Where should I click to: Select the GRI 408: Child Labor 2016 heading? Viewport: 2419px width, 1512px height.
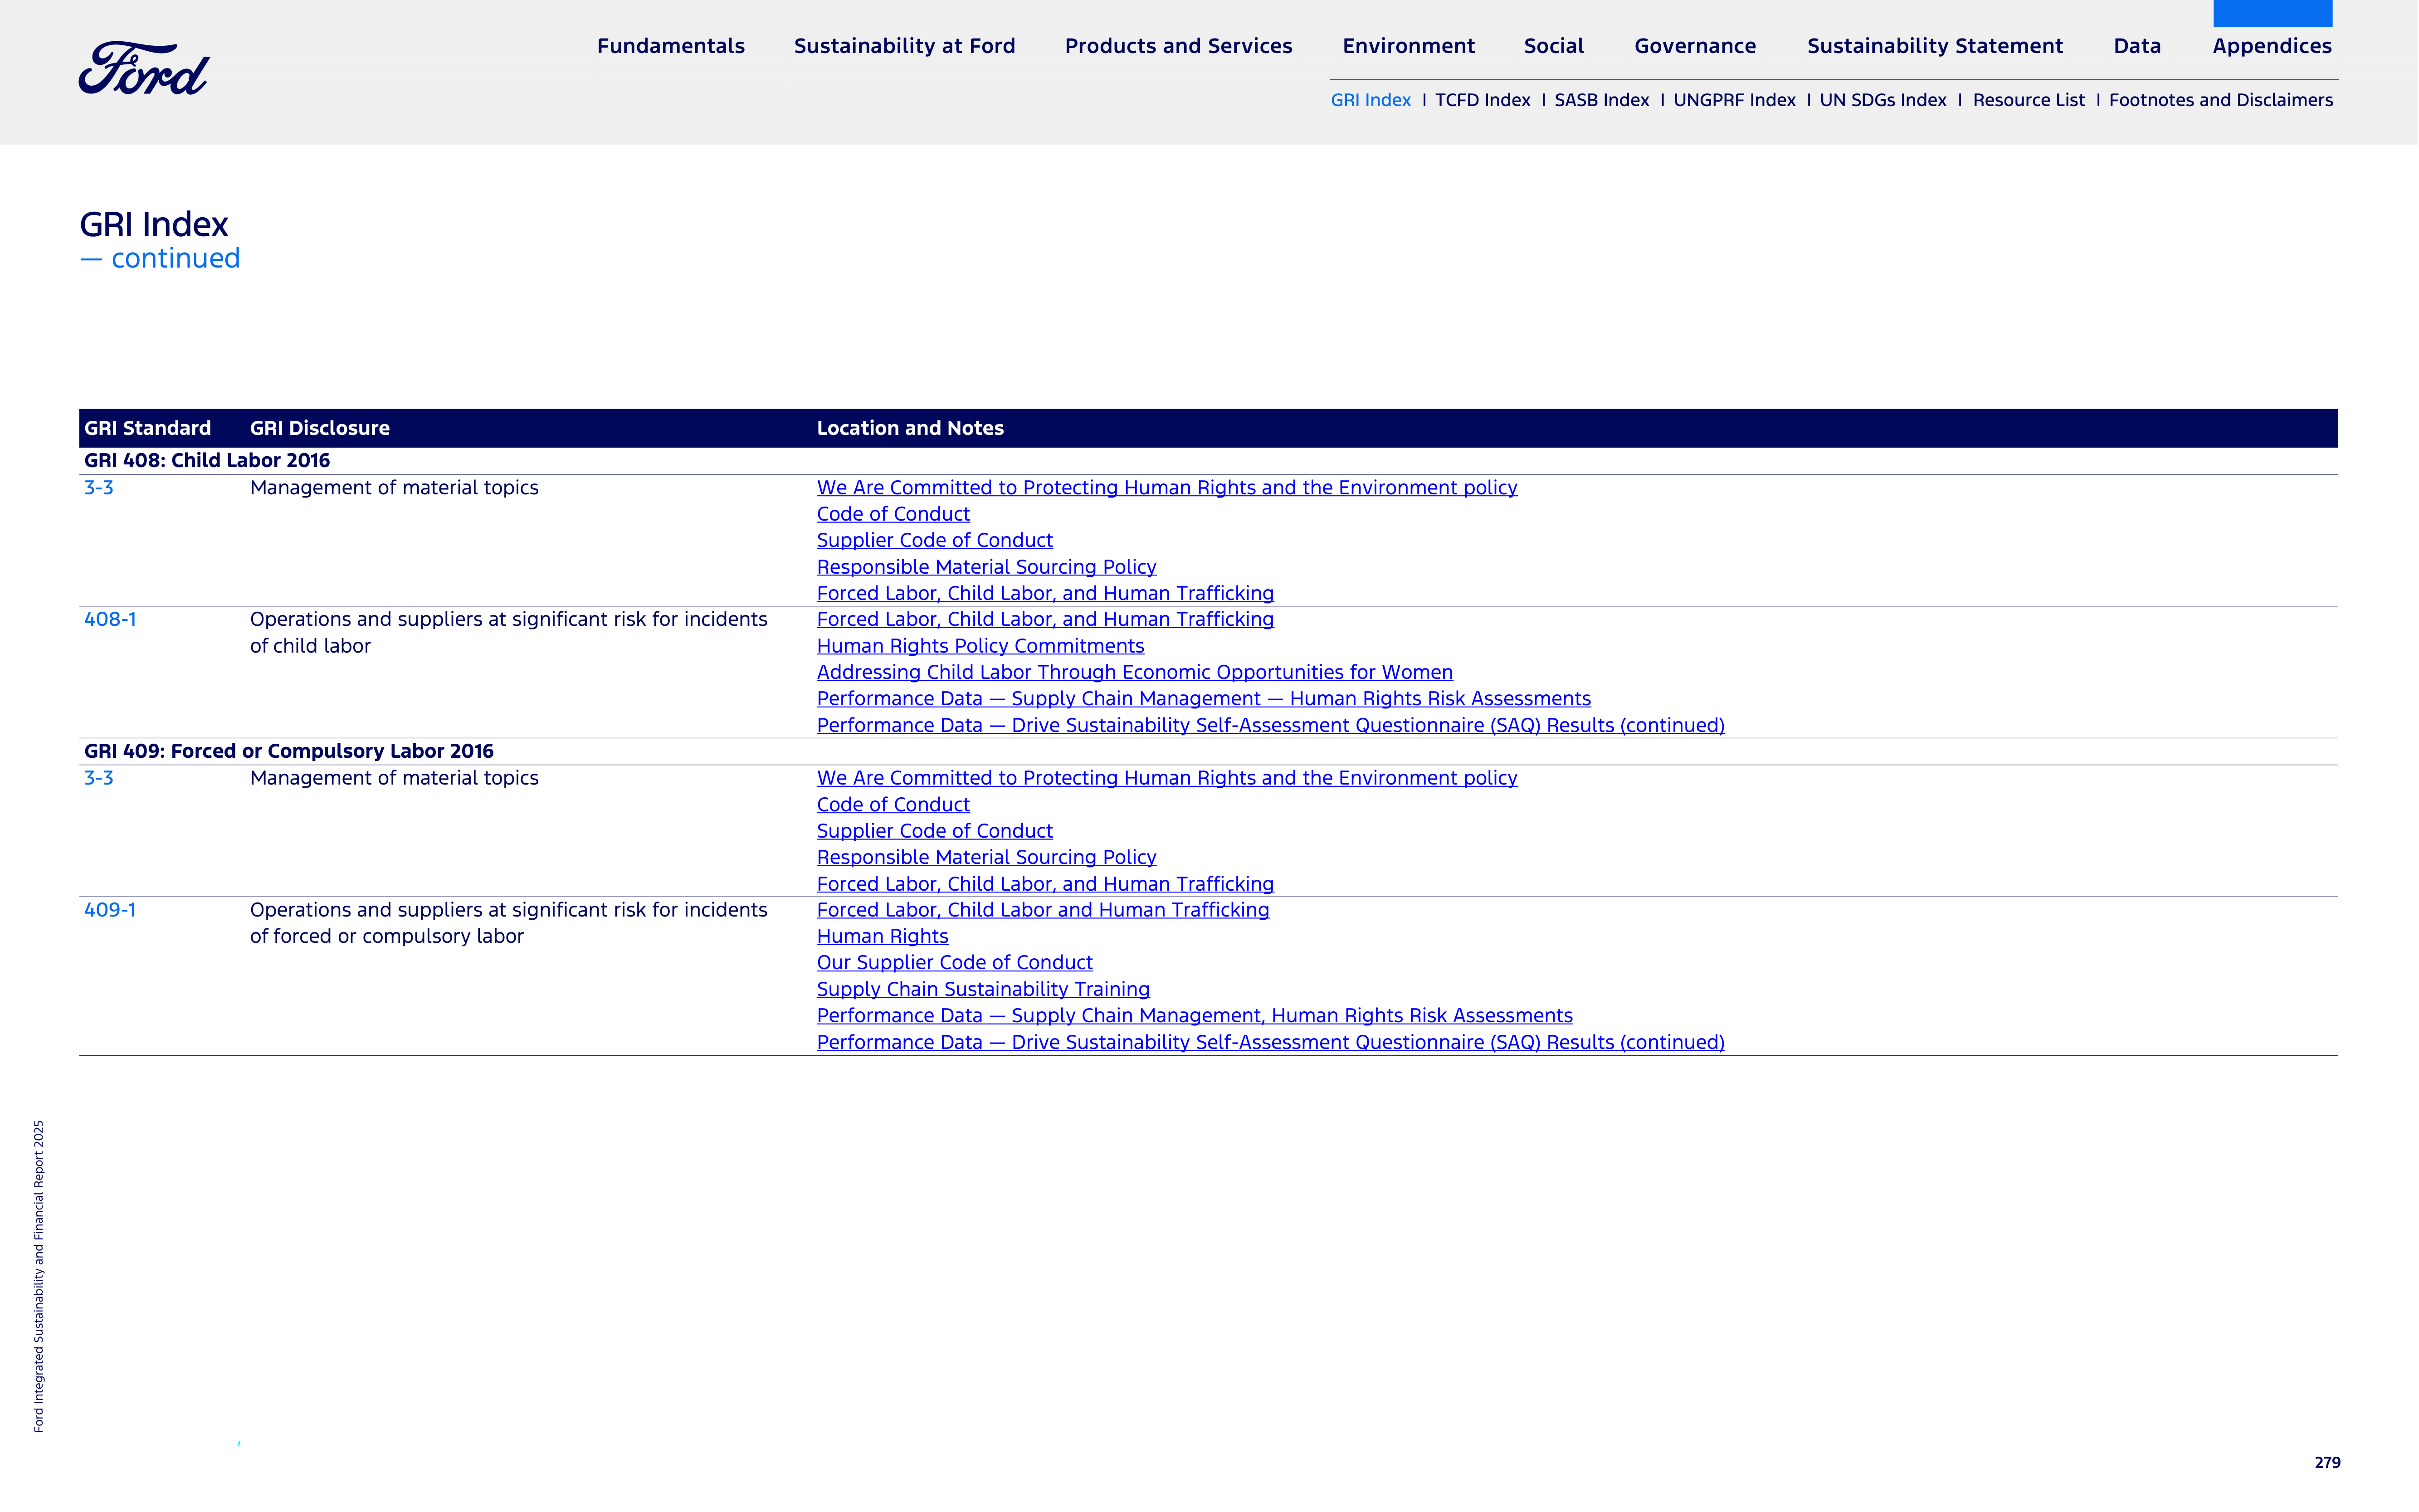(207, 461)
